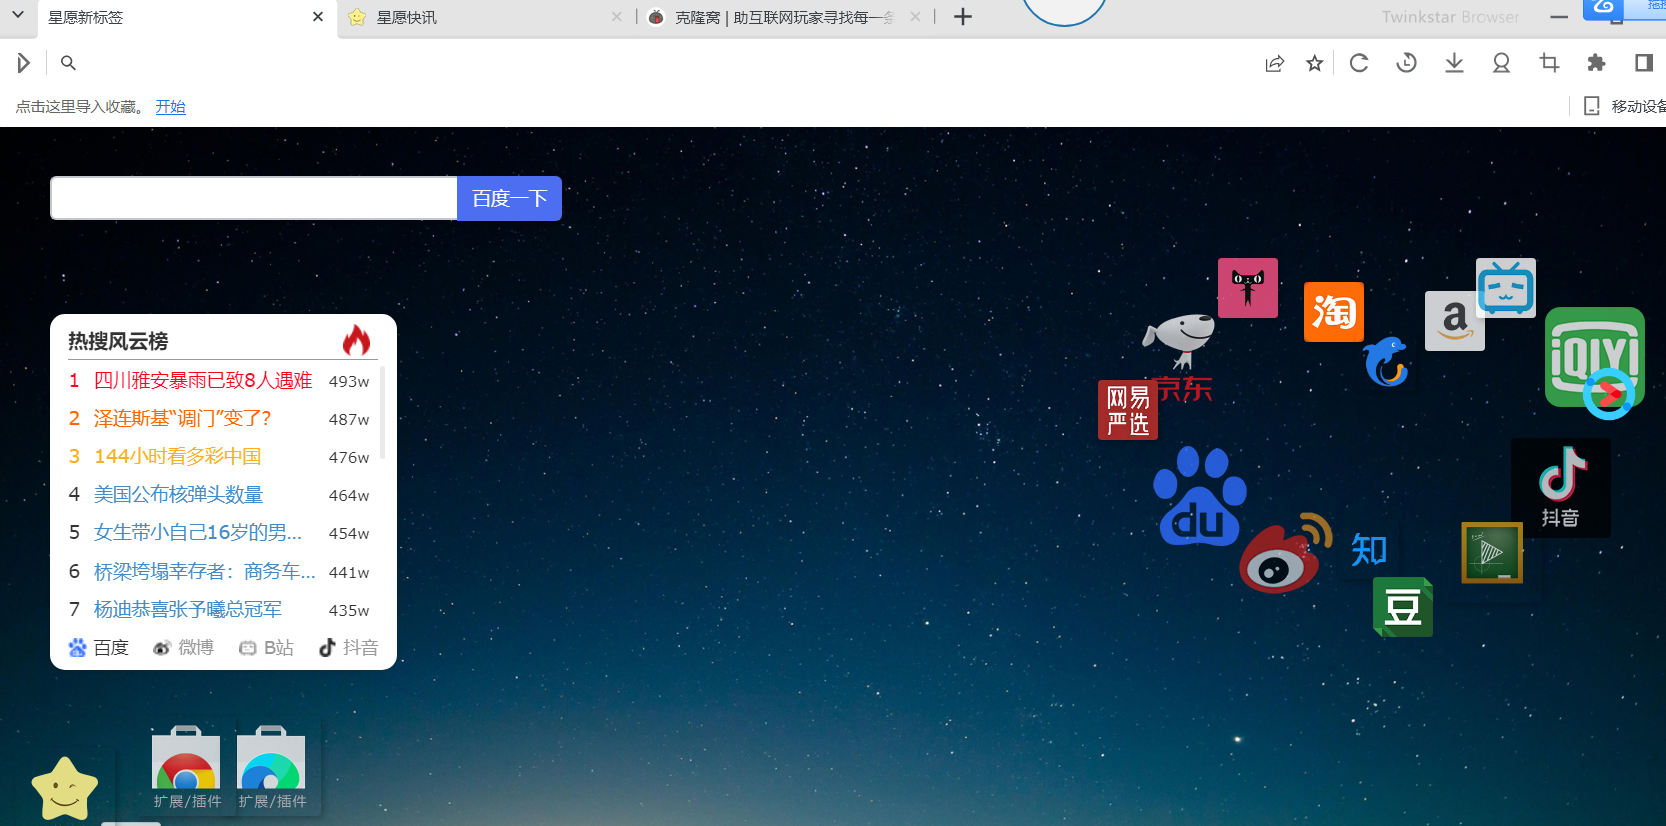Click the hot search list scrollbar
The height and width of the screenshot is (826, 1666).
pyautogui.click(x=383, y=412)
